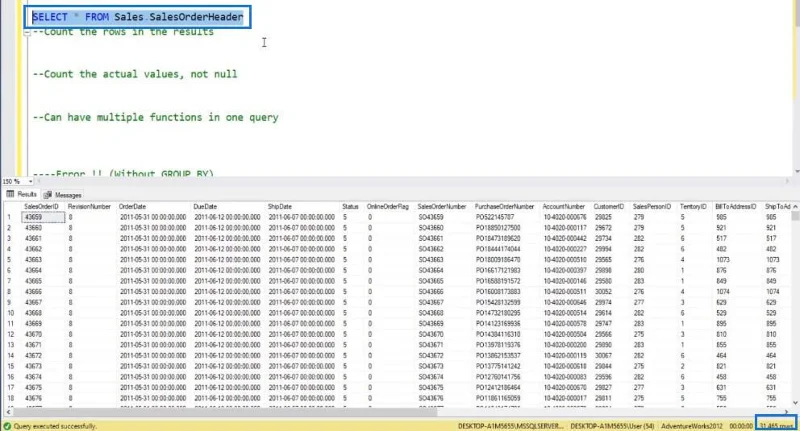Image resolution: width=800 pixels, height=431 pixels.
Task: Click the results grid horizontal scrollbar thumb
Action: coord(225,412)
